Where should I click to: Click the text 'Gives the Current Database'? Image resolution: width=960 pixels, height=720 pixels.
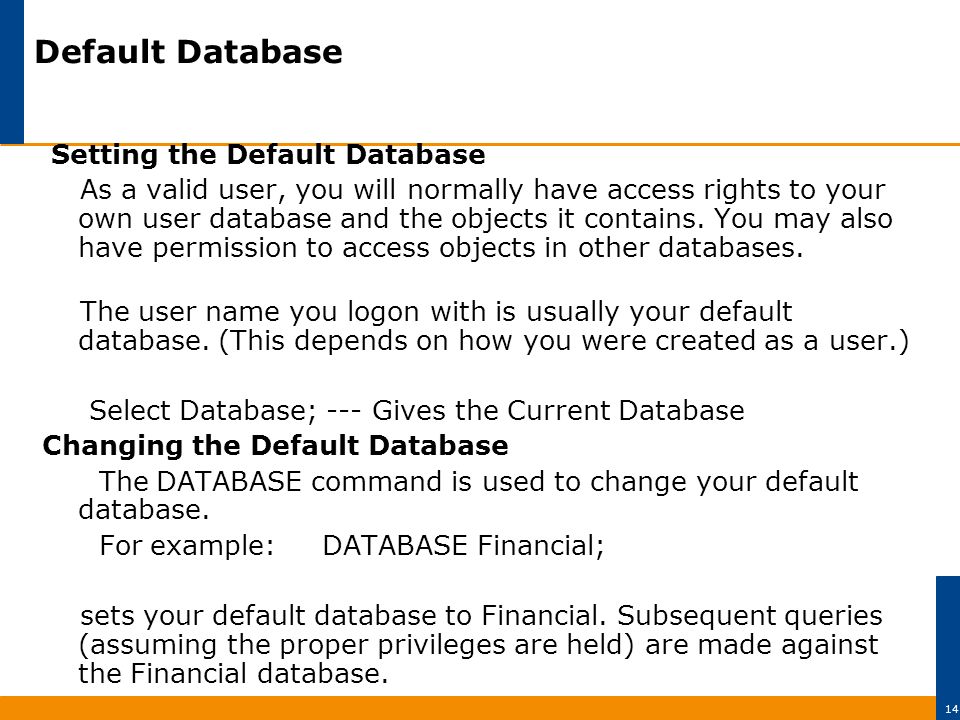pos(558,410)
